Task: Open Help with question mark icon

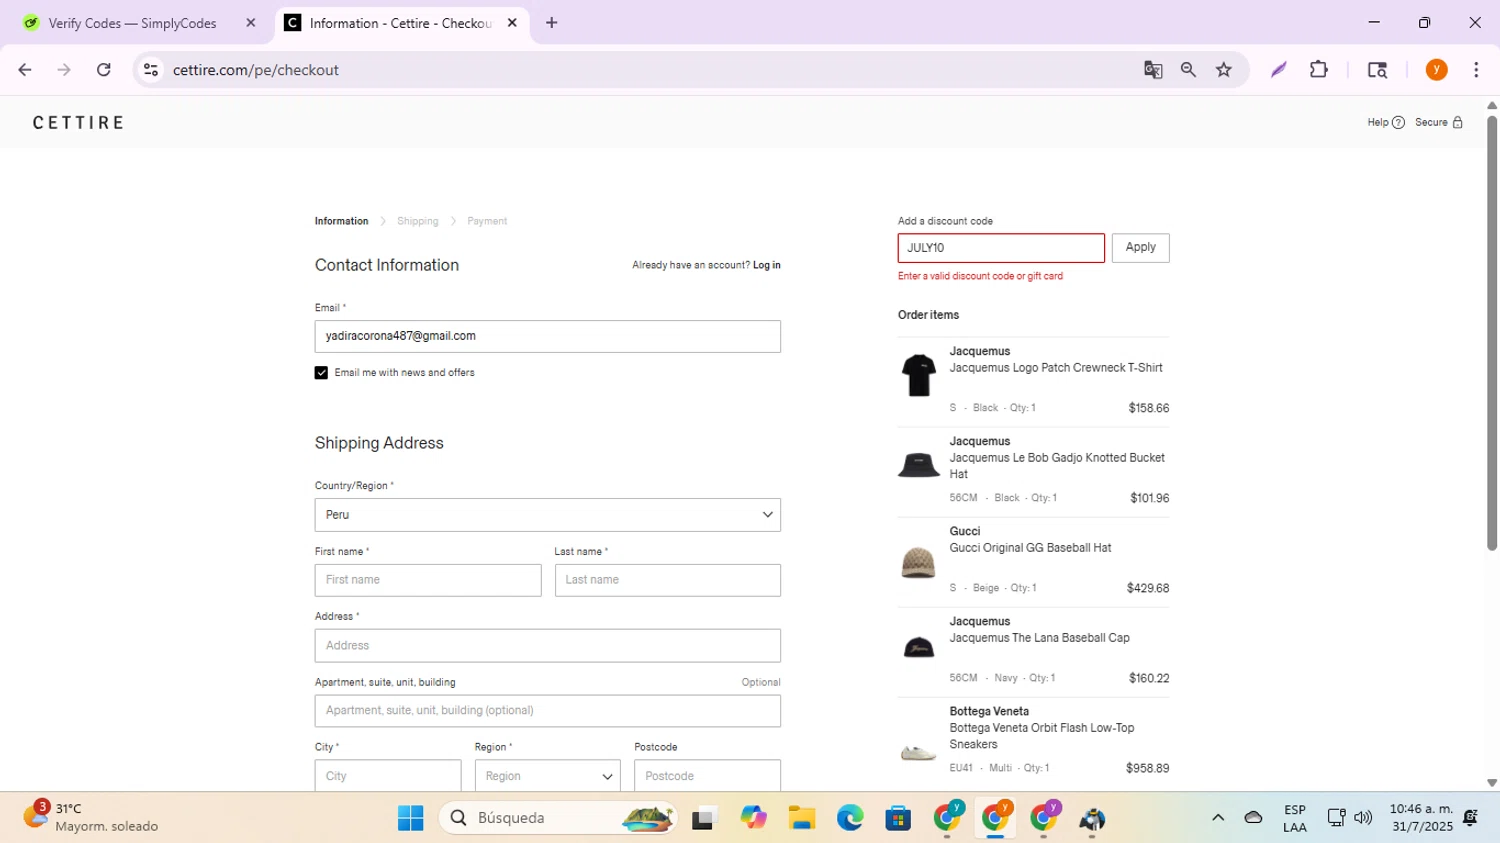Action: (1386, 123)
